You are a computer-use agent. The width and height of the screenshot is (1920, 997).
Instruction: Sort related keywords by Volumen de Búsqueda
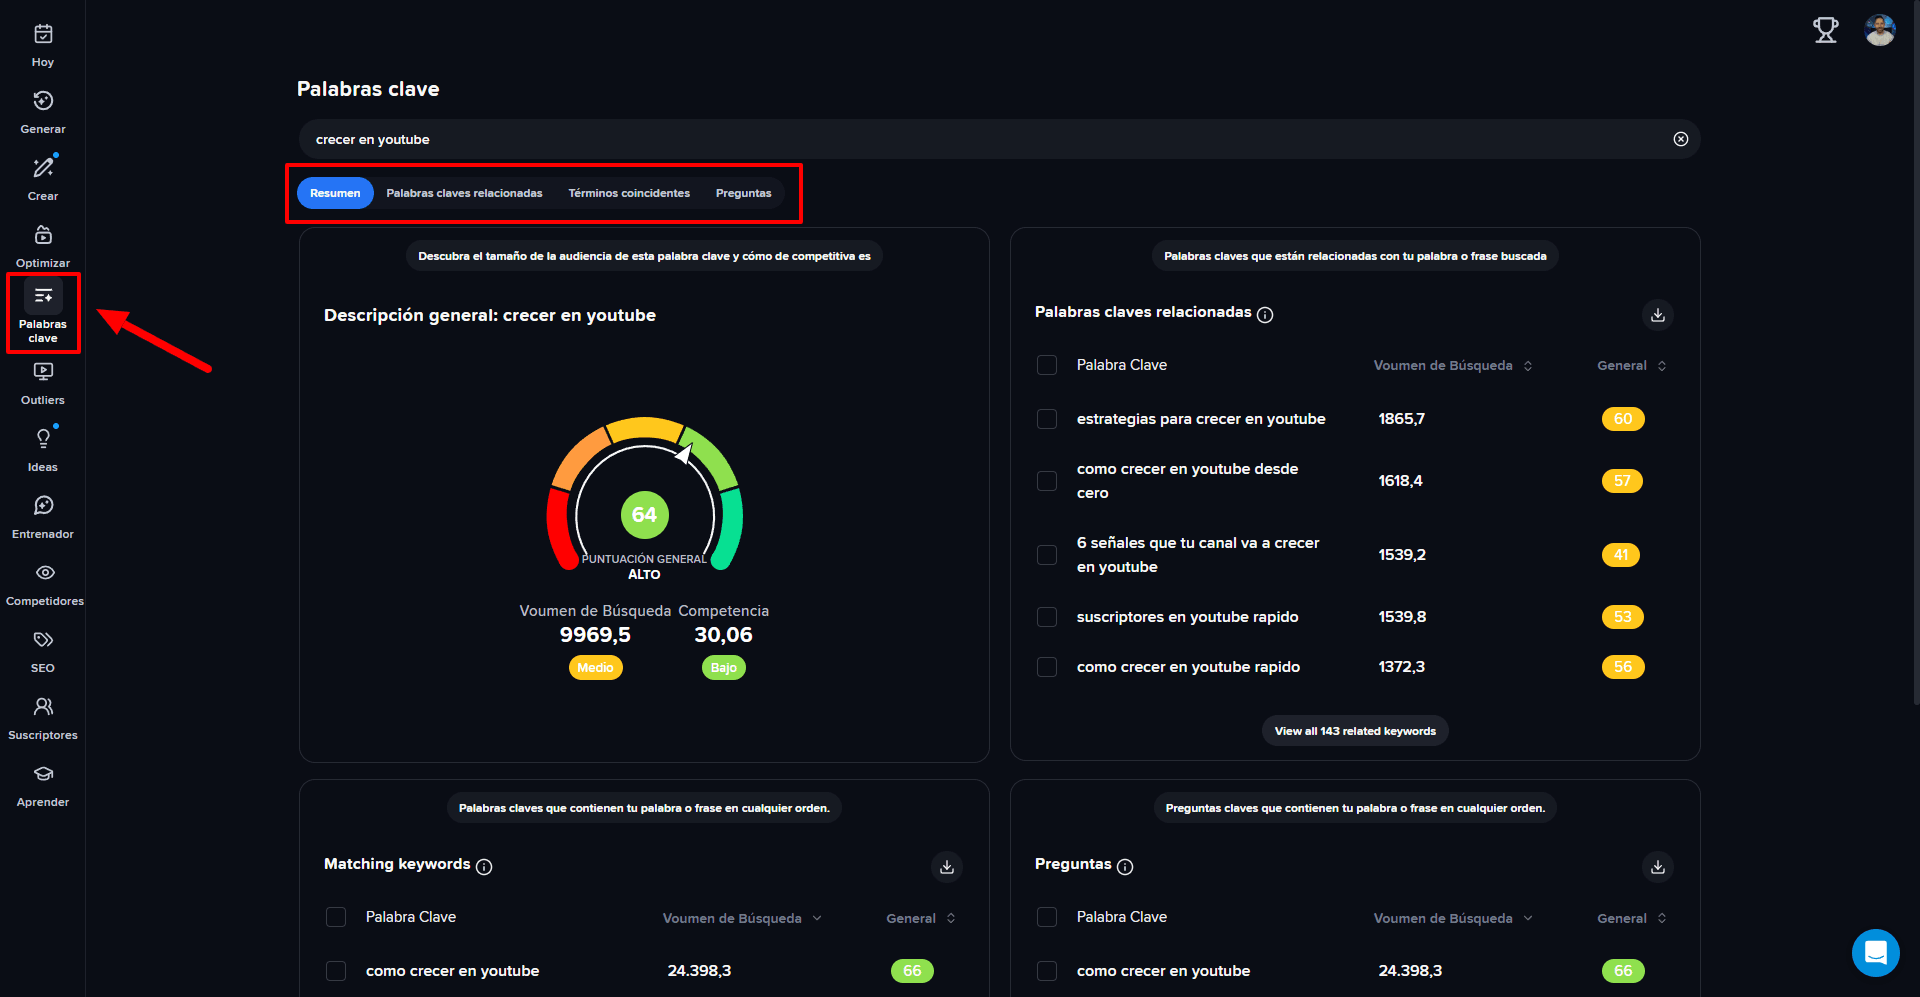coord(1453,366)
